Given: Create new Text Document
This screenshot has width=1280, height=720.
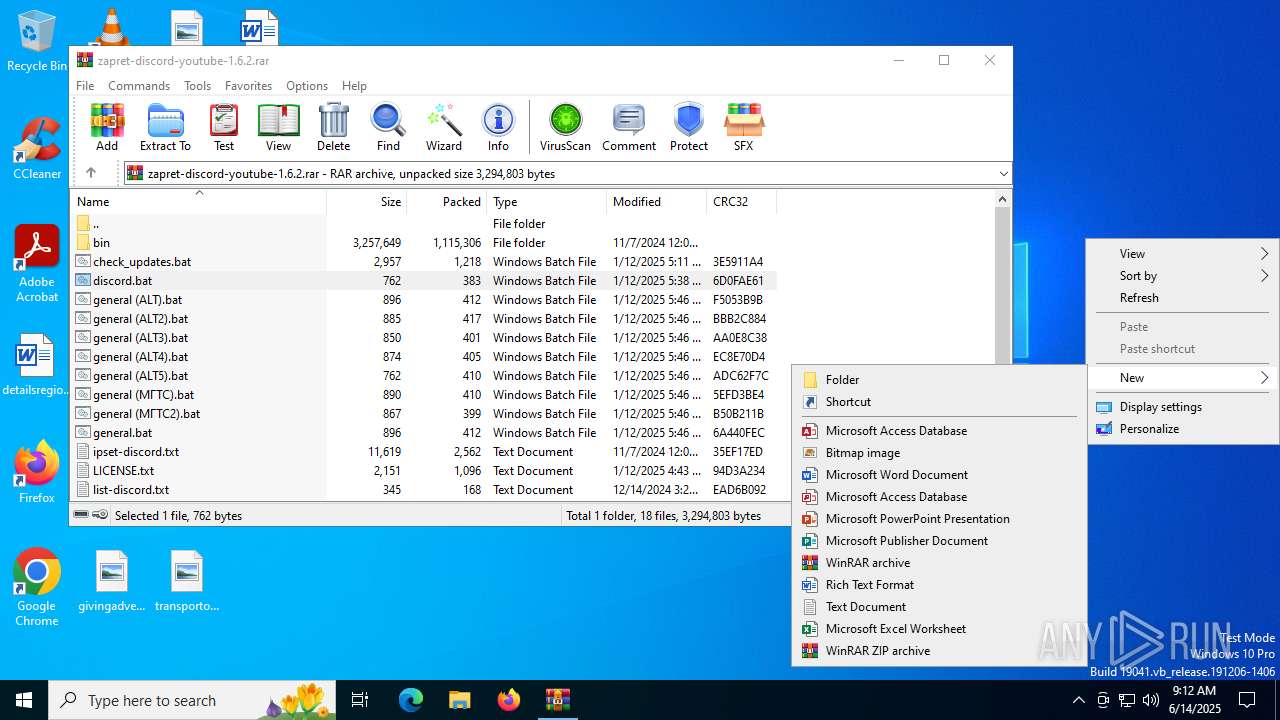Looking at the screenshot, I should tap(938, 607).
